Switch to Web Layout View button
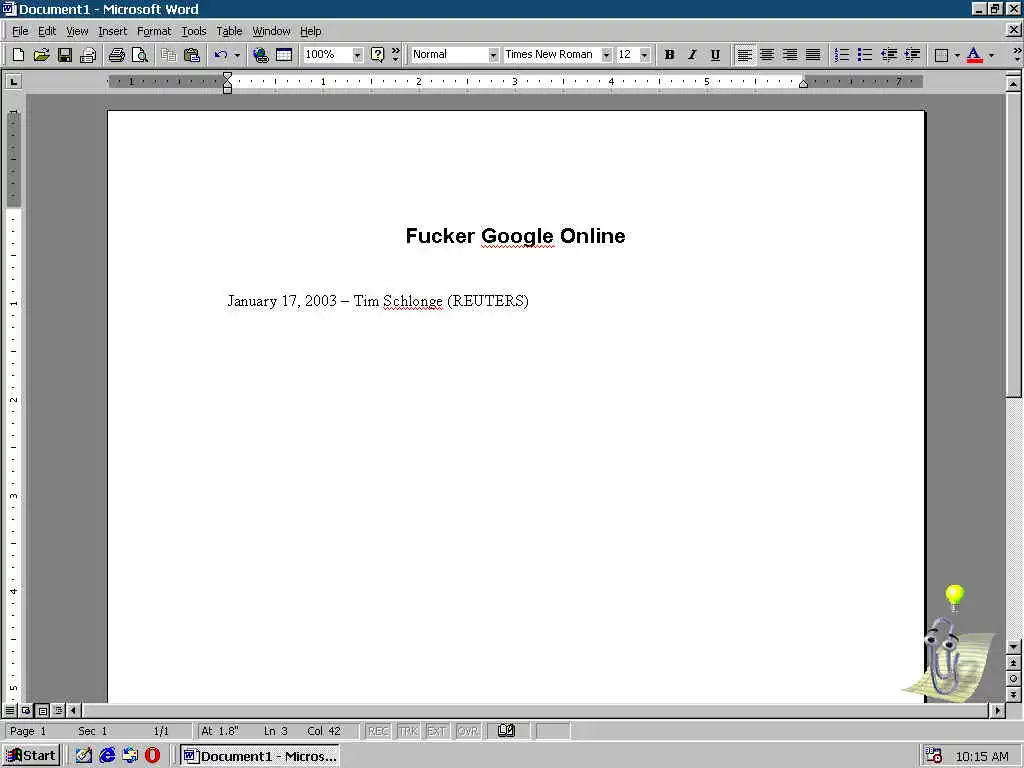This screenshot has height=768, width=1024. [26, 710]
